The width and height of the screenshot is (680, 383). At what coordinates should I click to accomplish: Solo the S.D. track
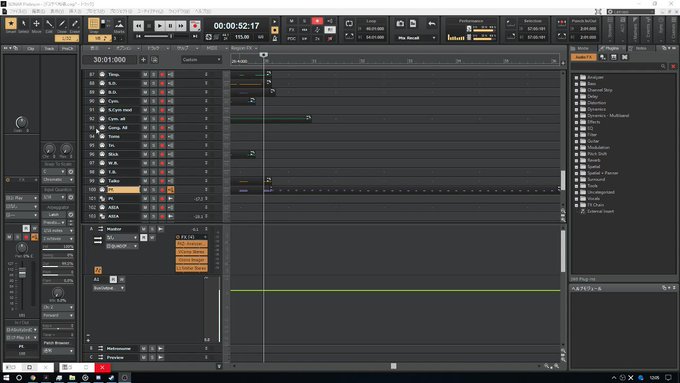point(154,83)
